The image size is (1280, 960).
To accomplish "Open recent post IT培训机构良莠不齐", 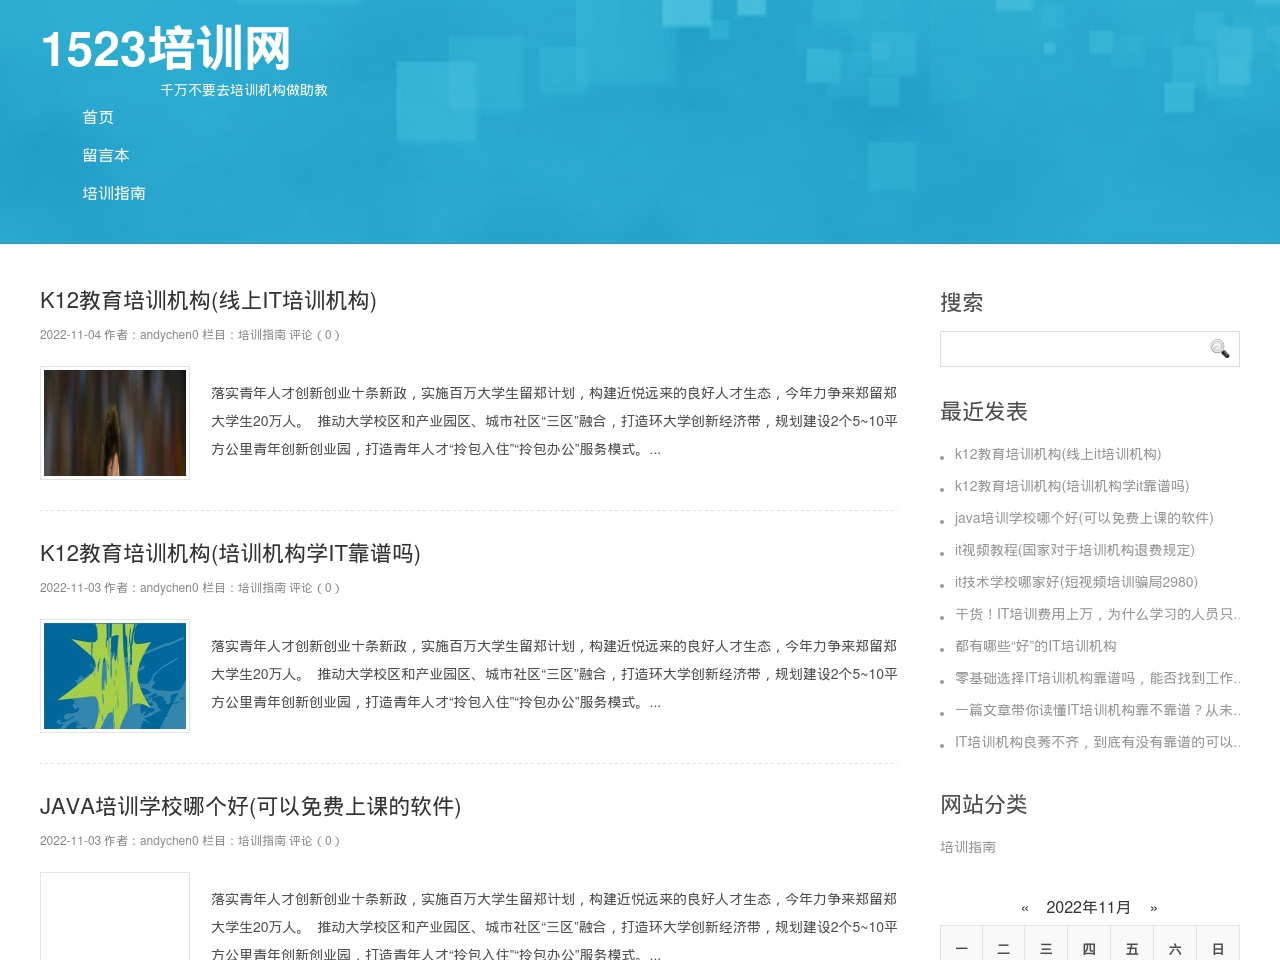I will (1097, 742).
